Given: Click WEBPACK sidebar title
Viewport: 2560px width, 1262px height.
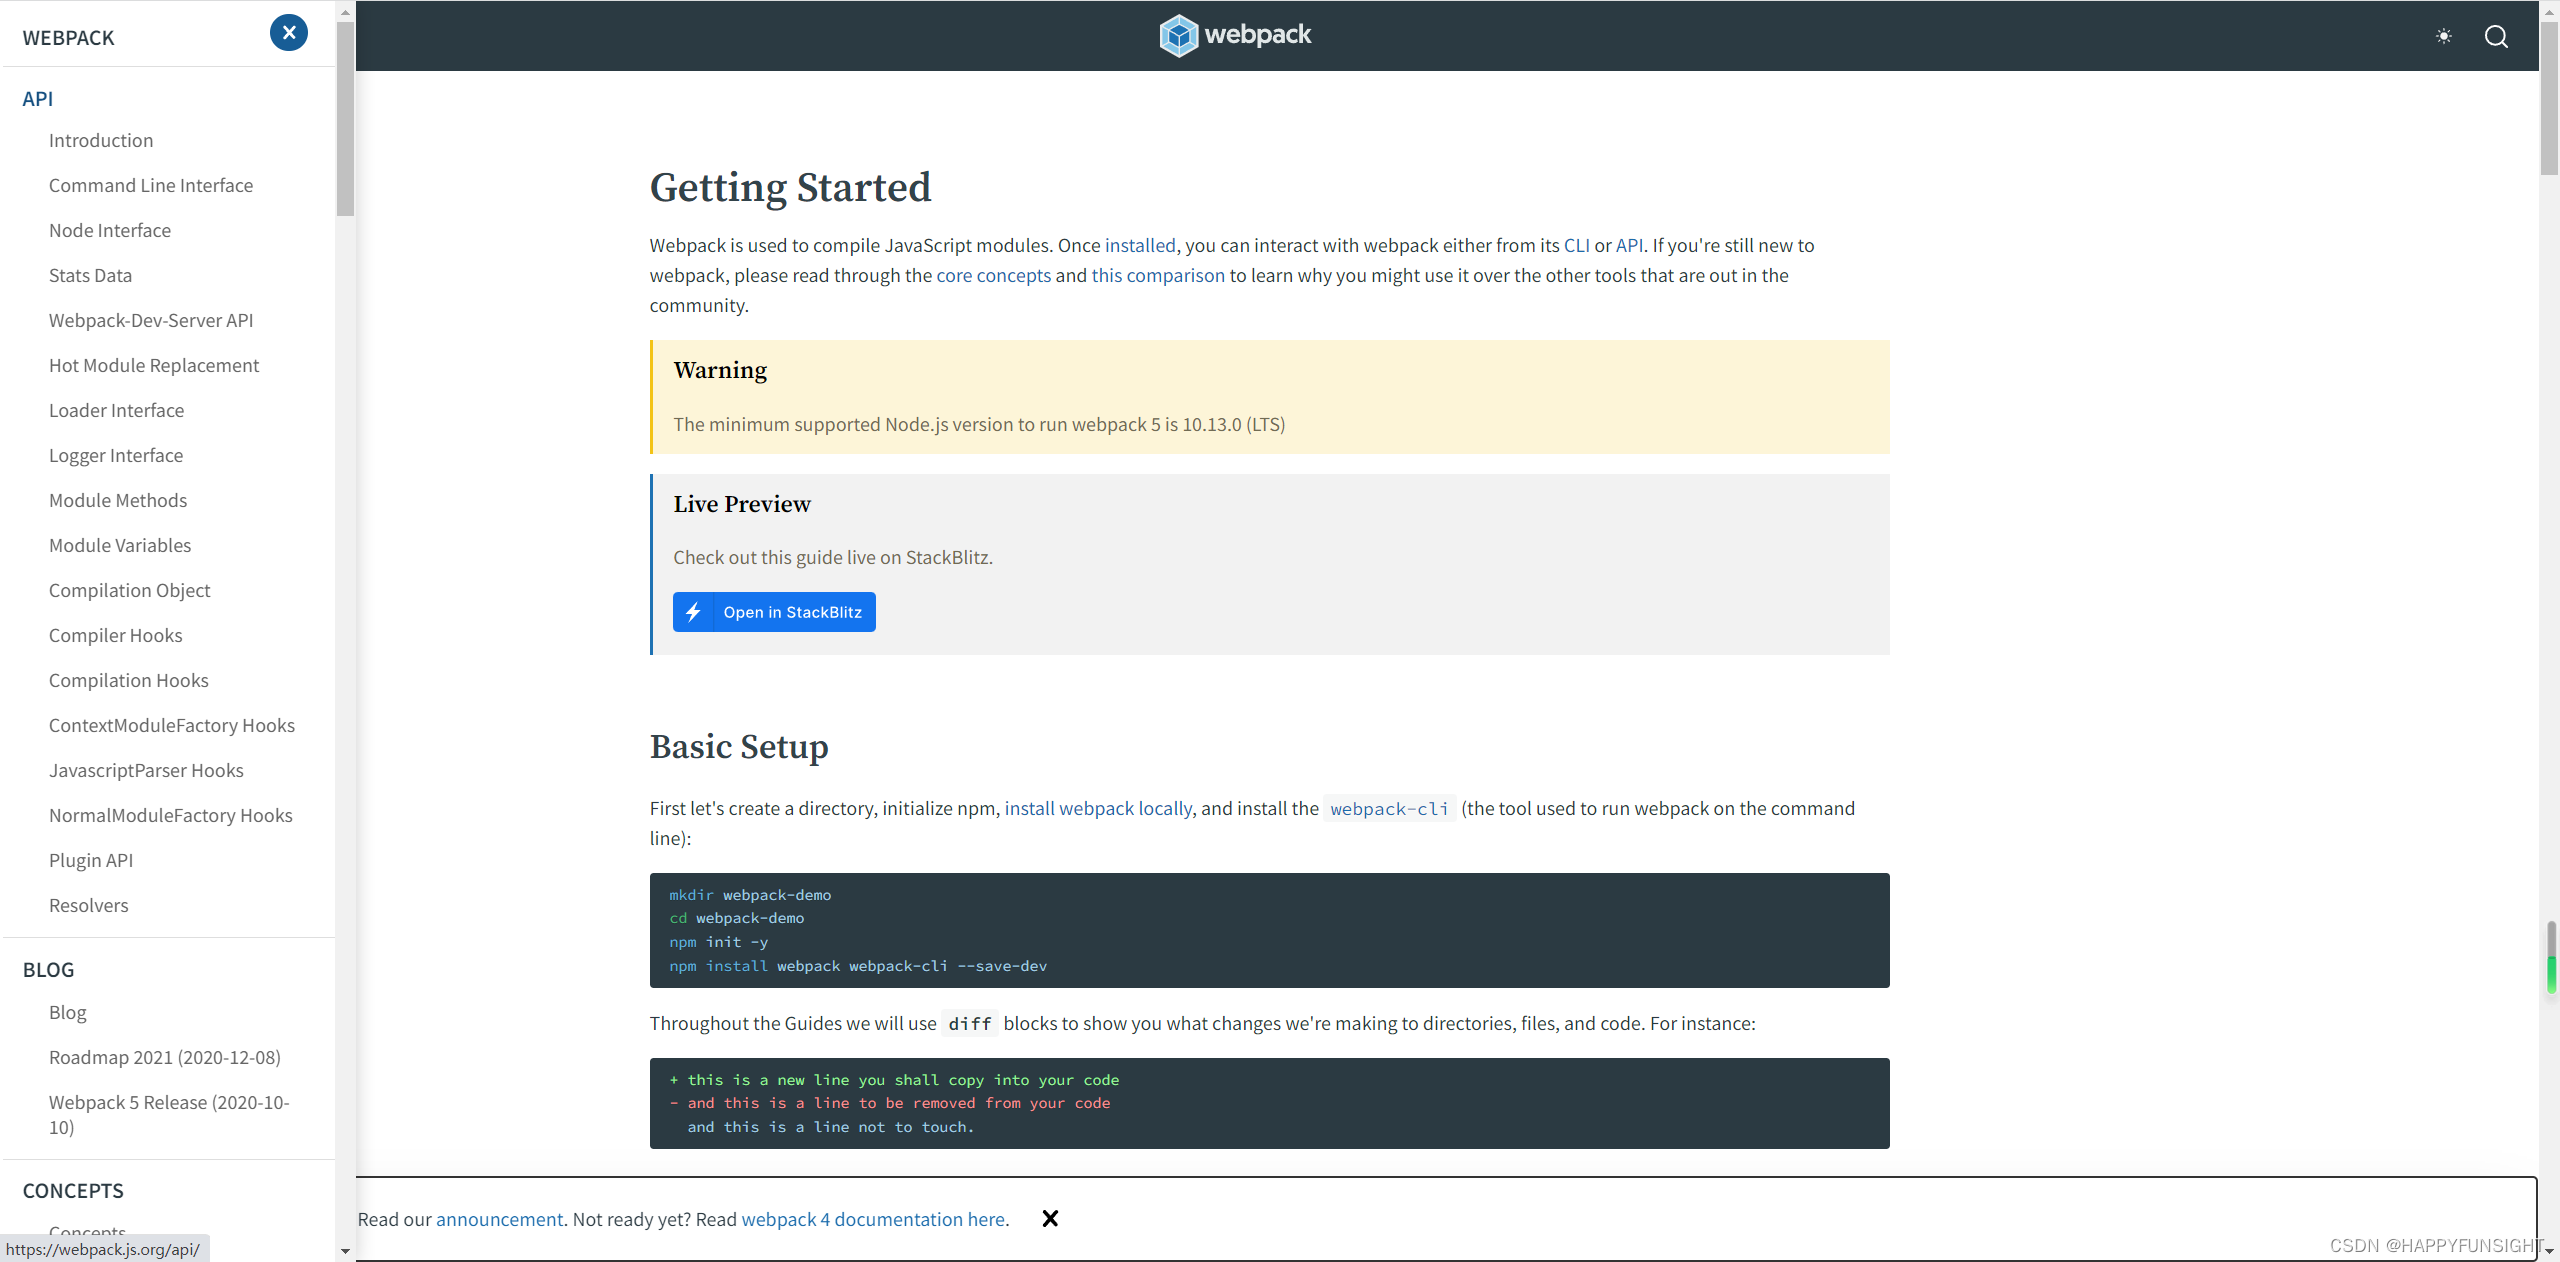Looking at the screenshot, I should [x=68, y=37].
